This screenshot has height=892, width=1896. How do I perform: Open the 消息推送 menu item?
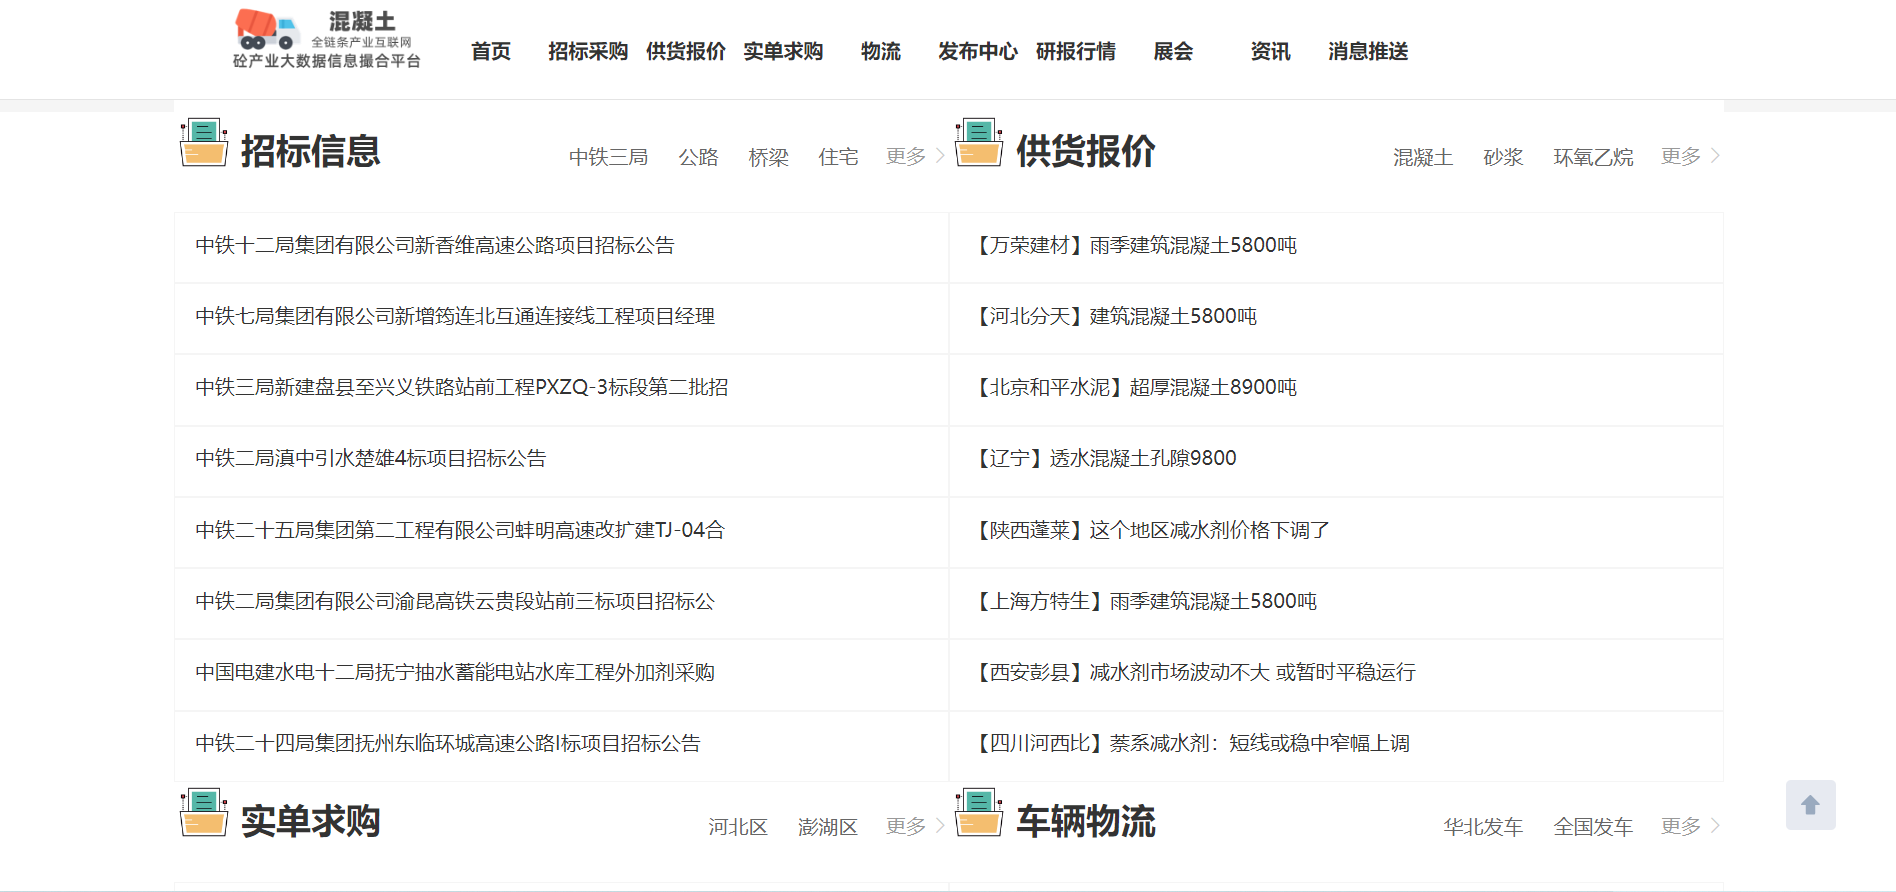click(x=1368, y=51)
